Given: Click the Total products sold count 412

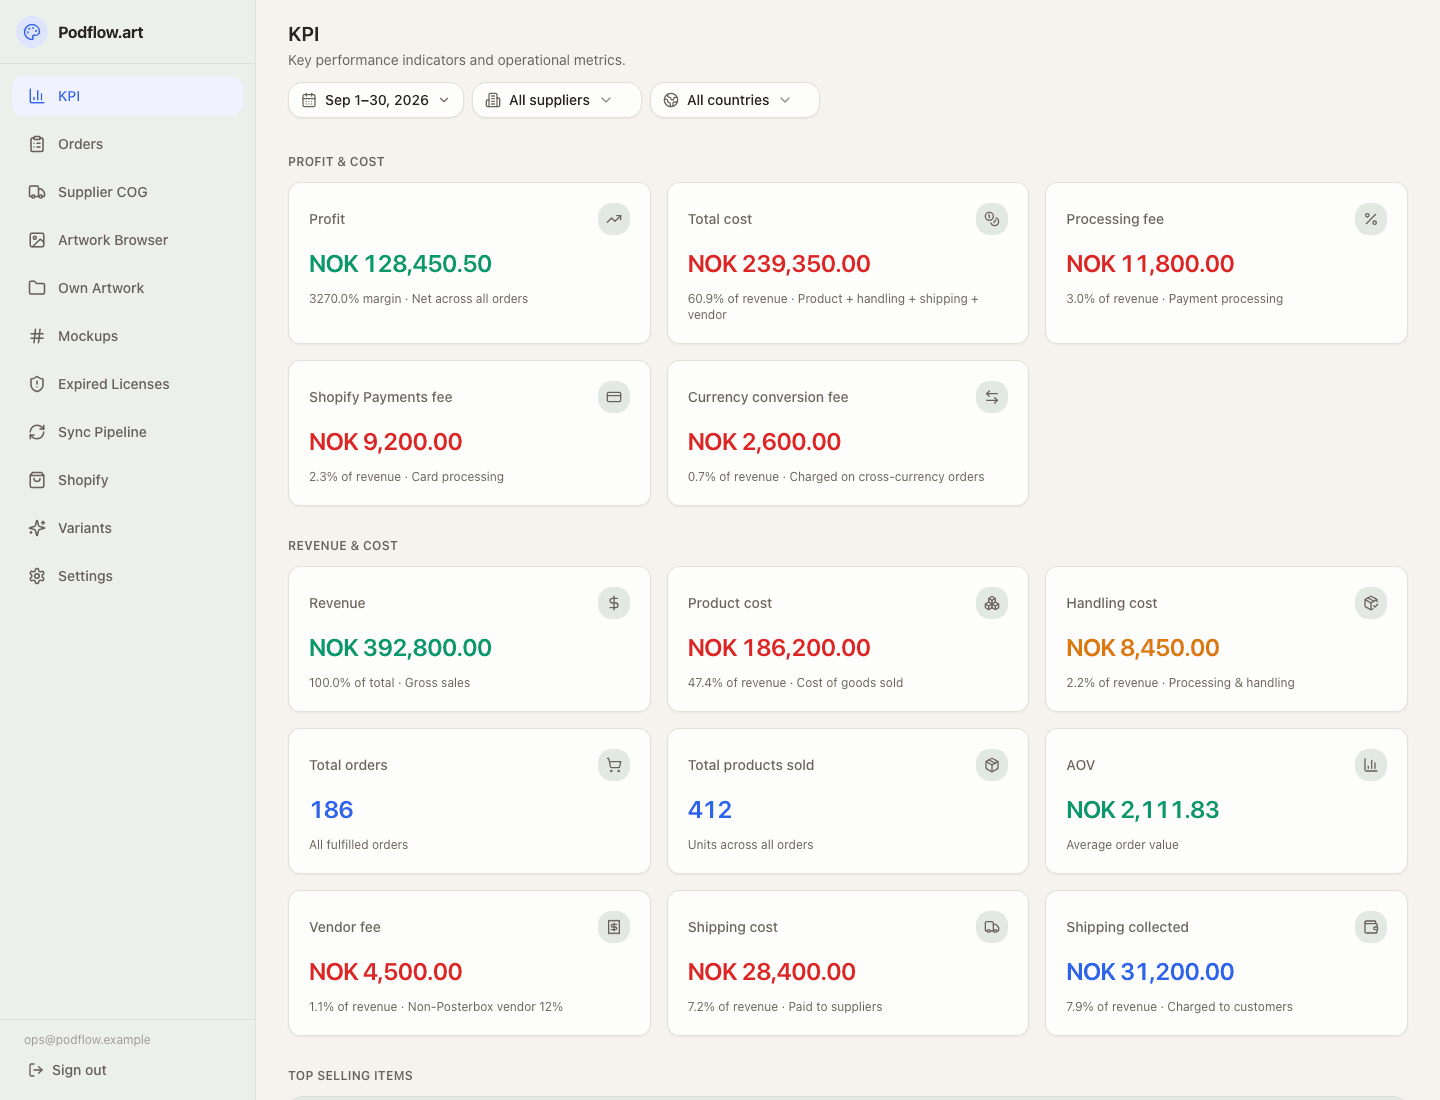Looking at the screenshot, I should click(710, 810).
